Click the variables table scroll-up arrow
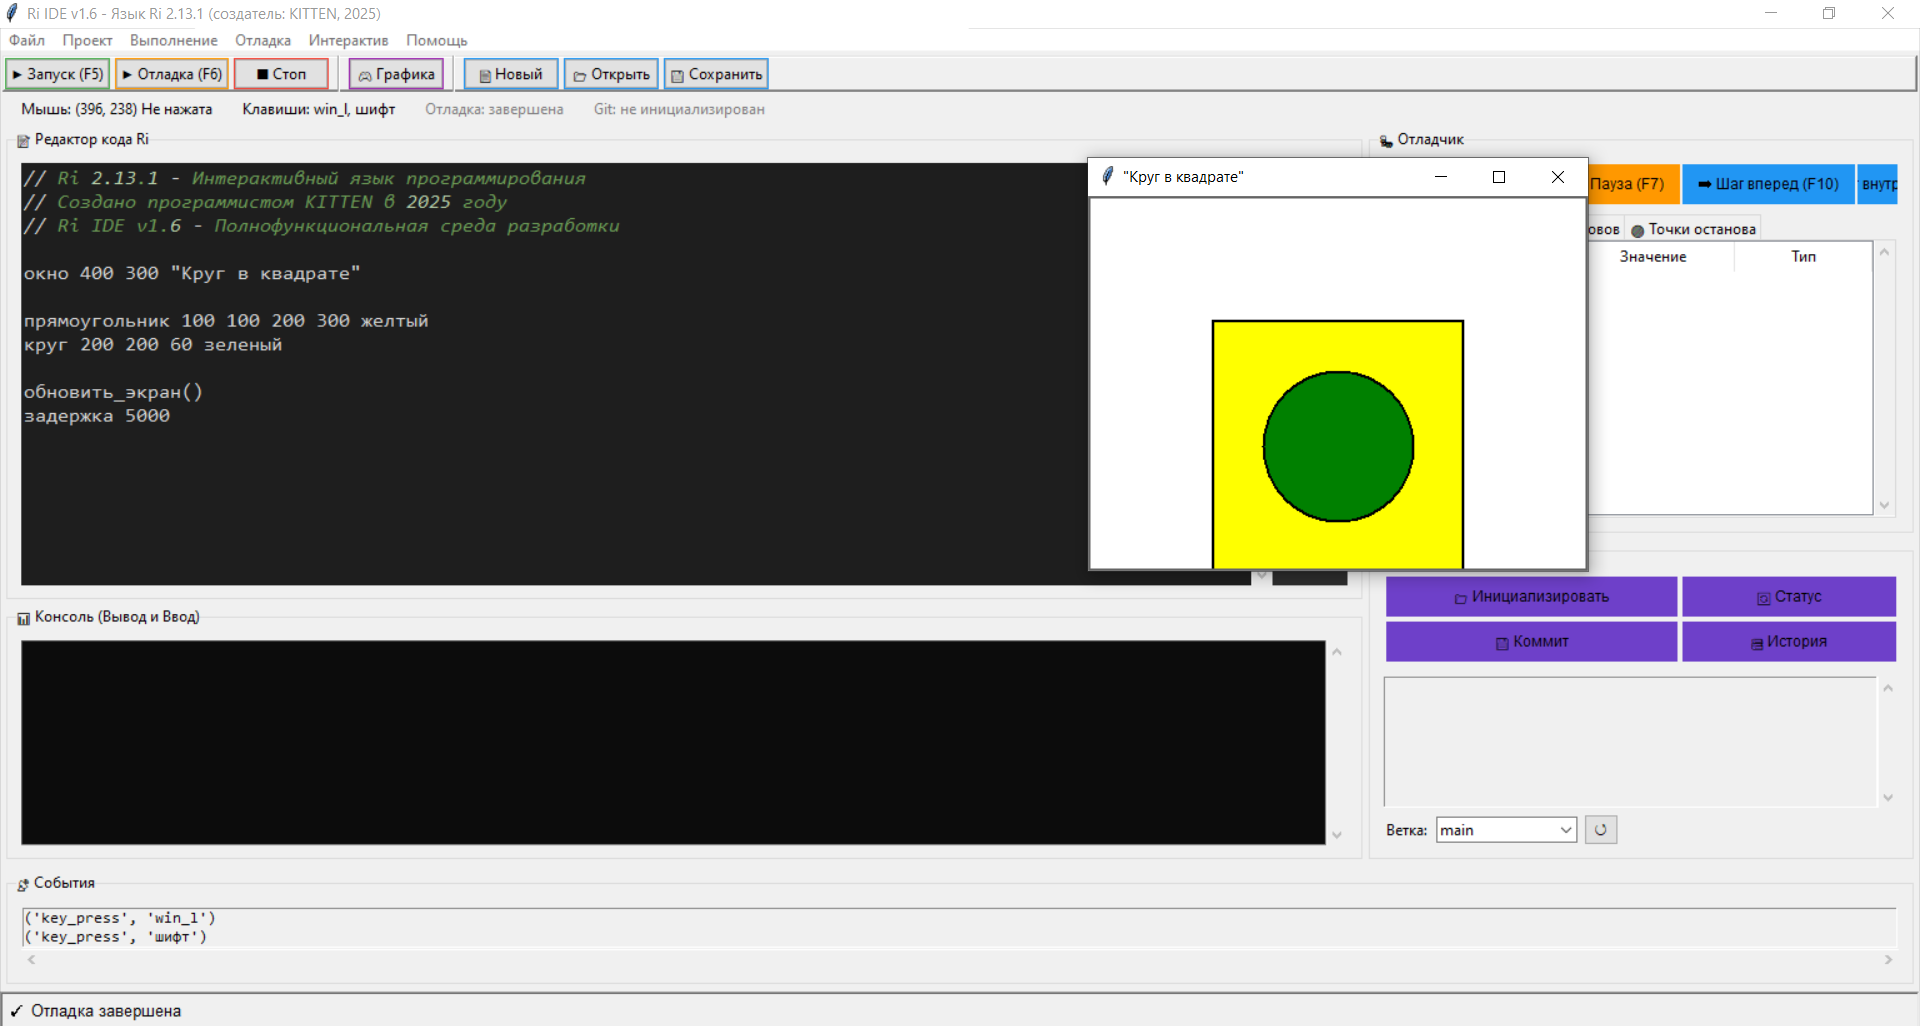Image resolution: width=1920 pixels, height=1026 pixels. pyautogui.click(x=1885, y=252)
